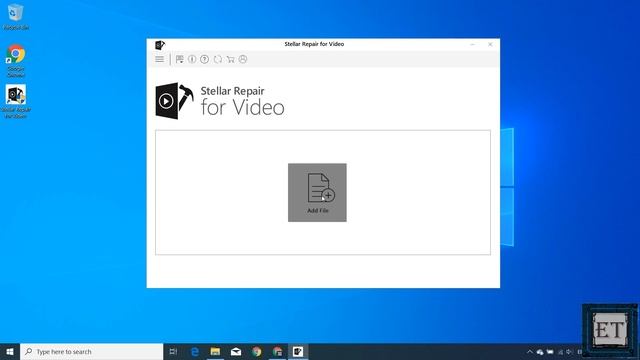Click the Type here to search box
This screenshot has width=640, height=360.
coord(91,351)
